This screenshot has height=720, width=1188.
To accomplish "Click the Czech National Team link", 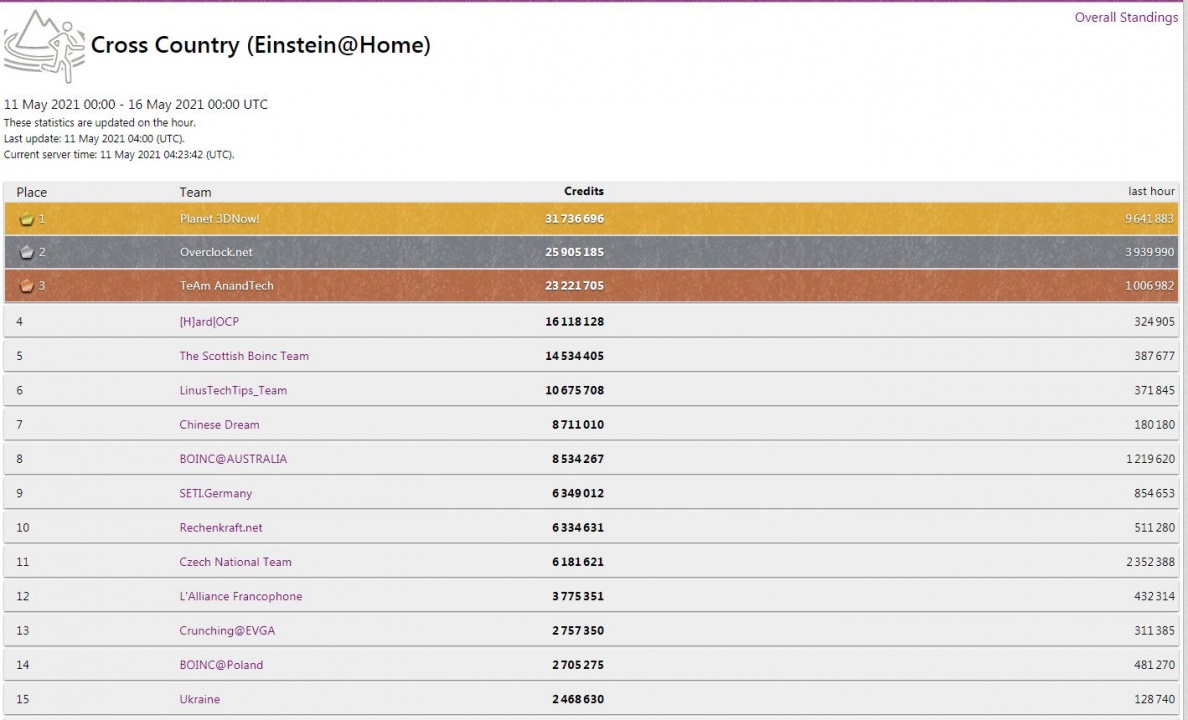I will point(236,562).
